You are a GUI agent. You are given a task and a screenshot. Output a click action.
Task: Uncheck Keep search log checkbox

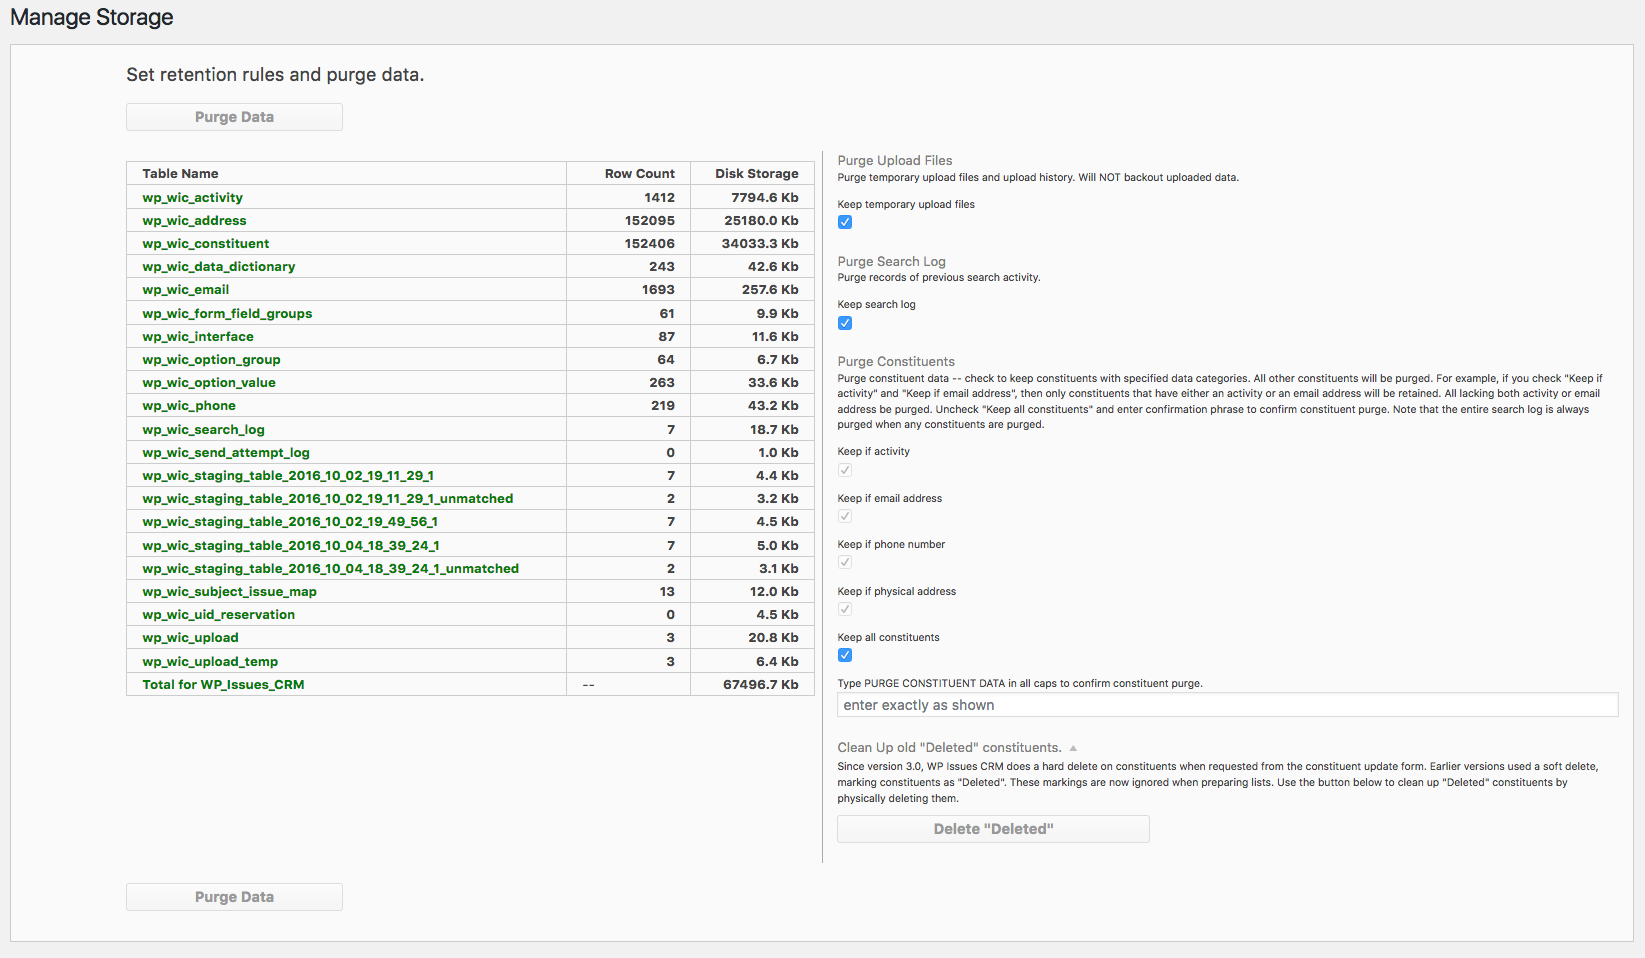pos(845,323)
